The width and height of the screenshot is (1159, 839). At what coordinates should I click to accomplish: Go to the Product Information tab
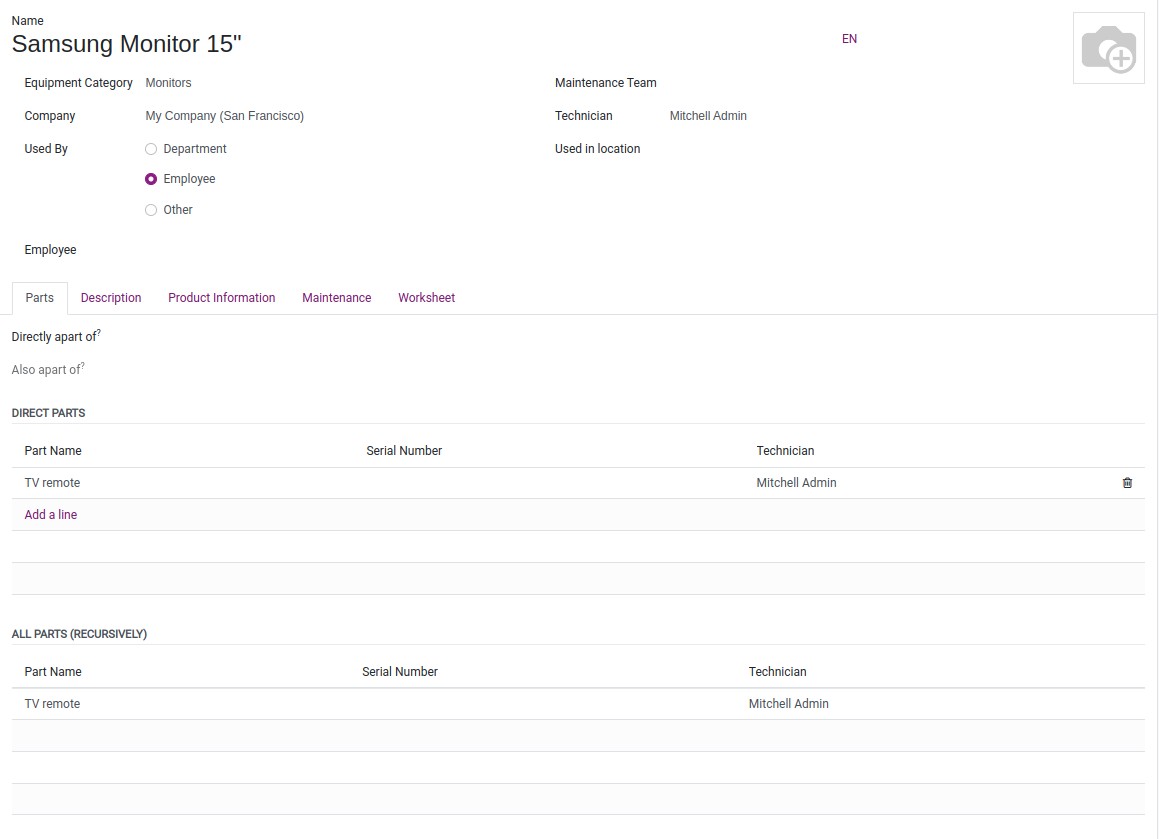[x=222, y=298]
